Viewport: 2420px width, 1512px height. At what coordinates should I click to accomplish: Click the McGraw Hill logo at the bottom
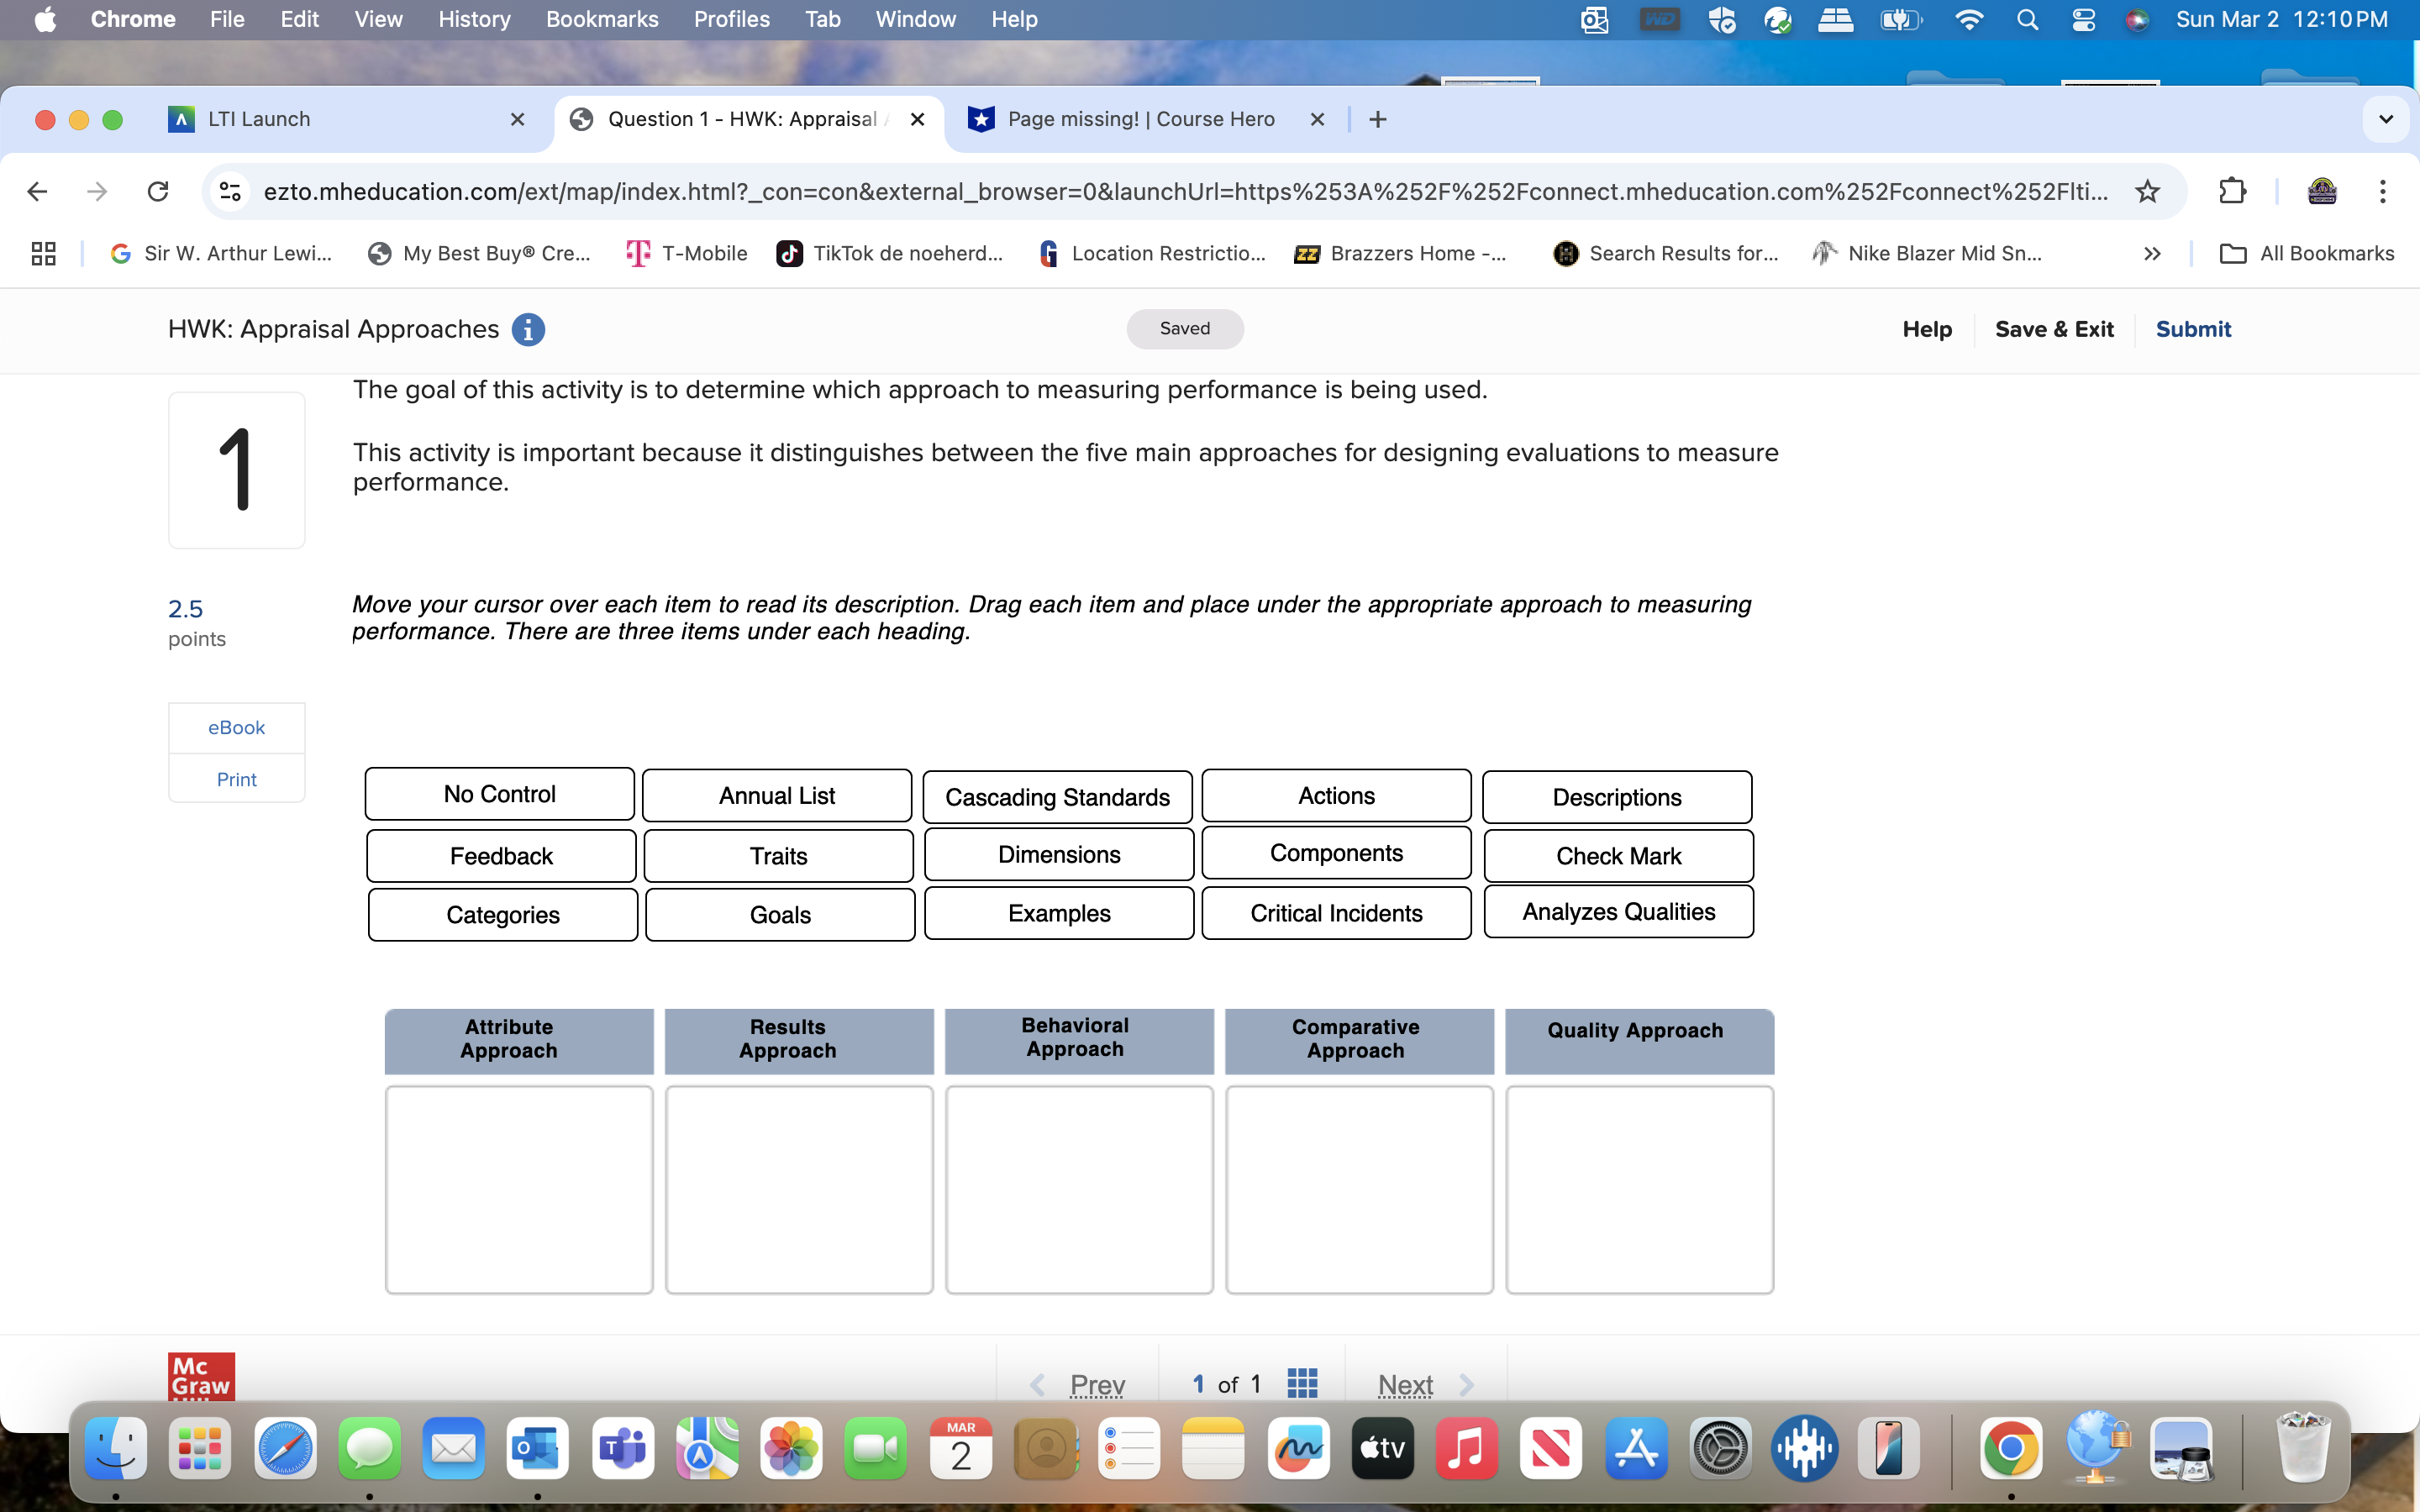pos(200,1376)
